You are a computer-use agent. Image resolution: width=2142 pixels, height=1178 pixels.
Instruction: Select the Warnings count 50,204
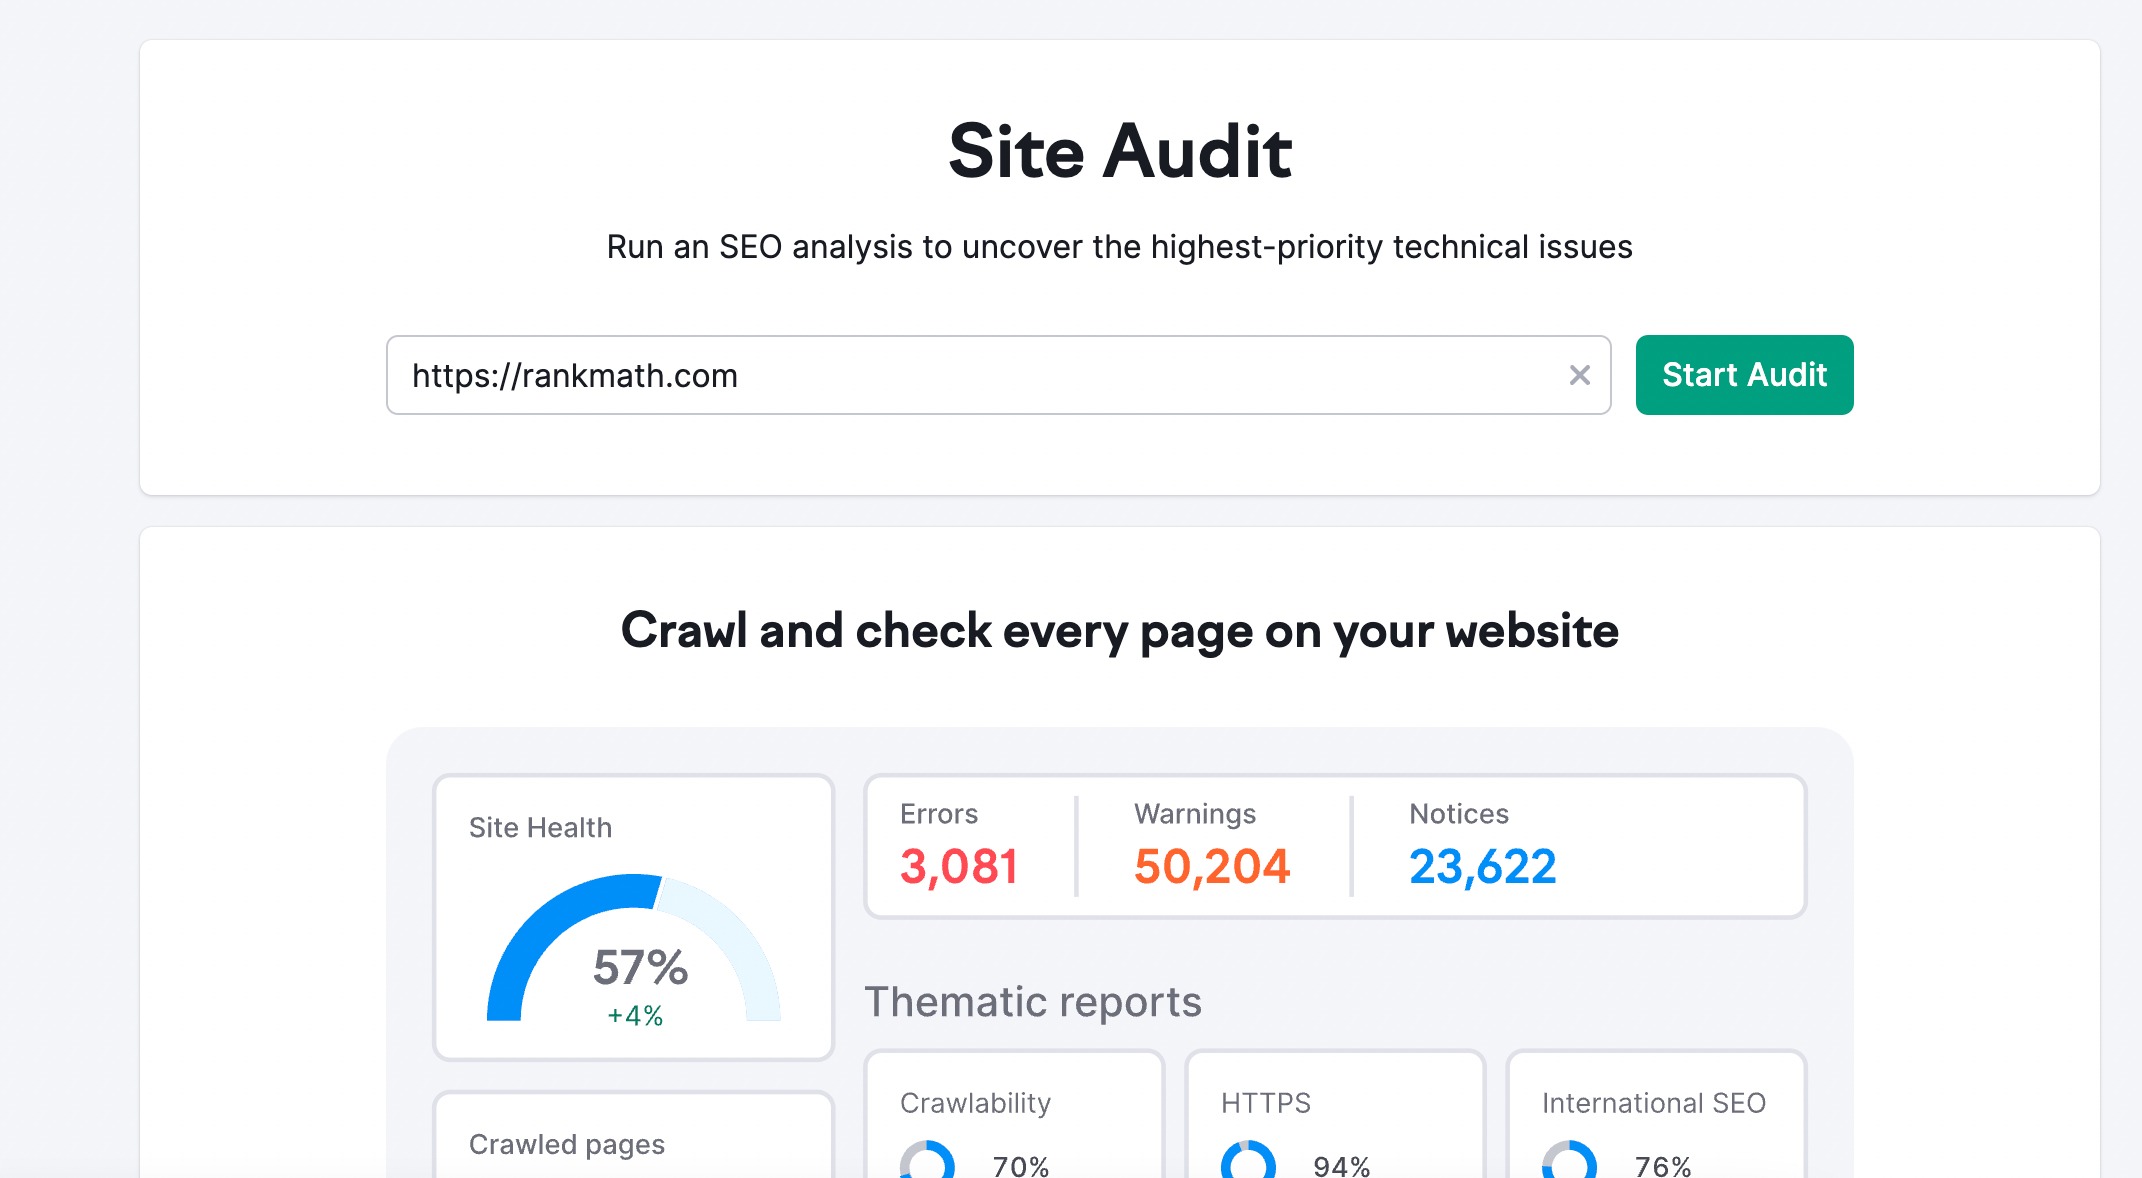coord(1212,866)
